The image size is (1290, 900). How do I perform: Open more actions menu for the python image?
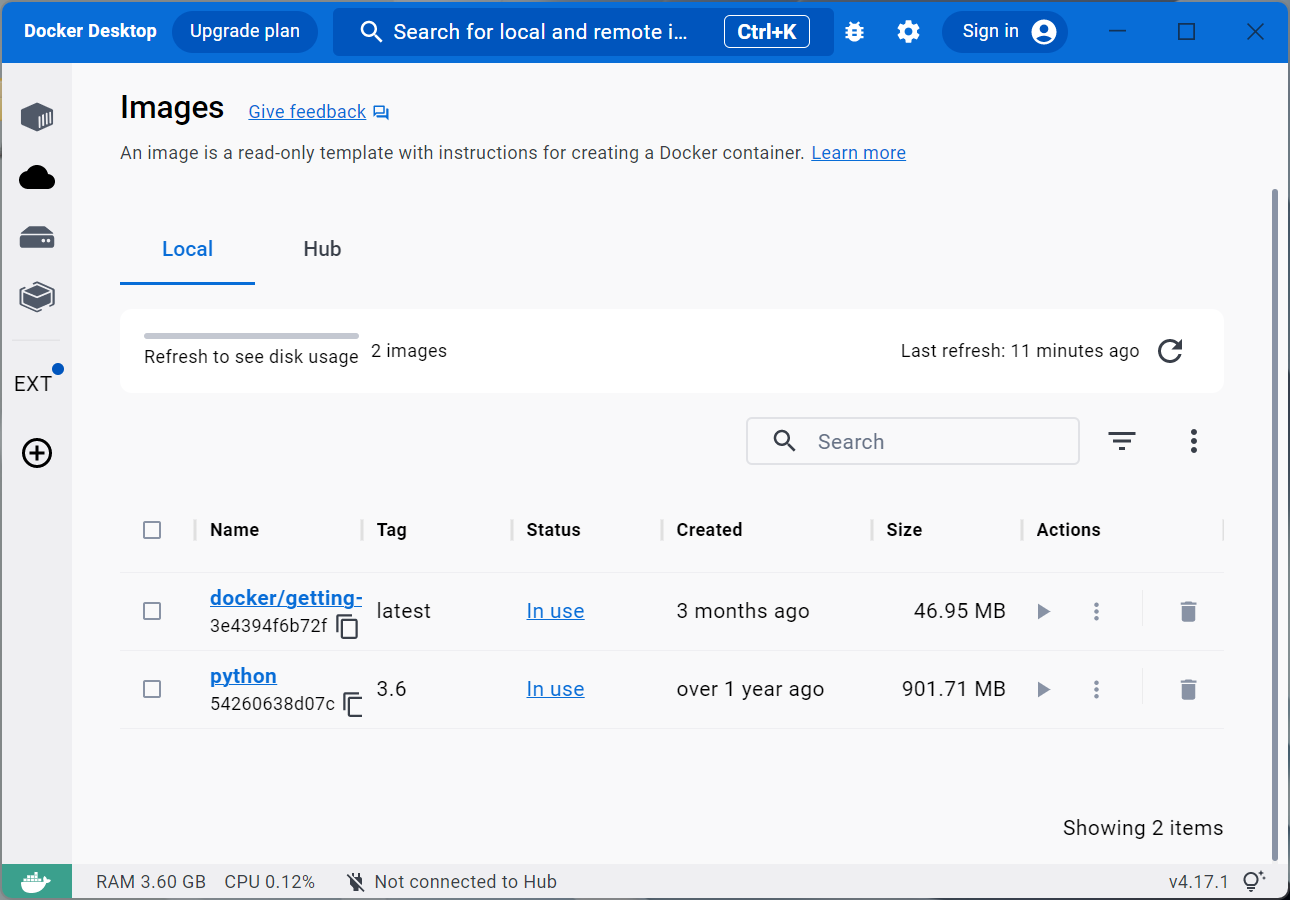1097,689
